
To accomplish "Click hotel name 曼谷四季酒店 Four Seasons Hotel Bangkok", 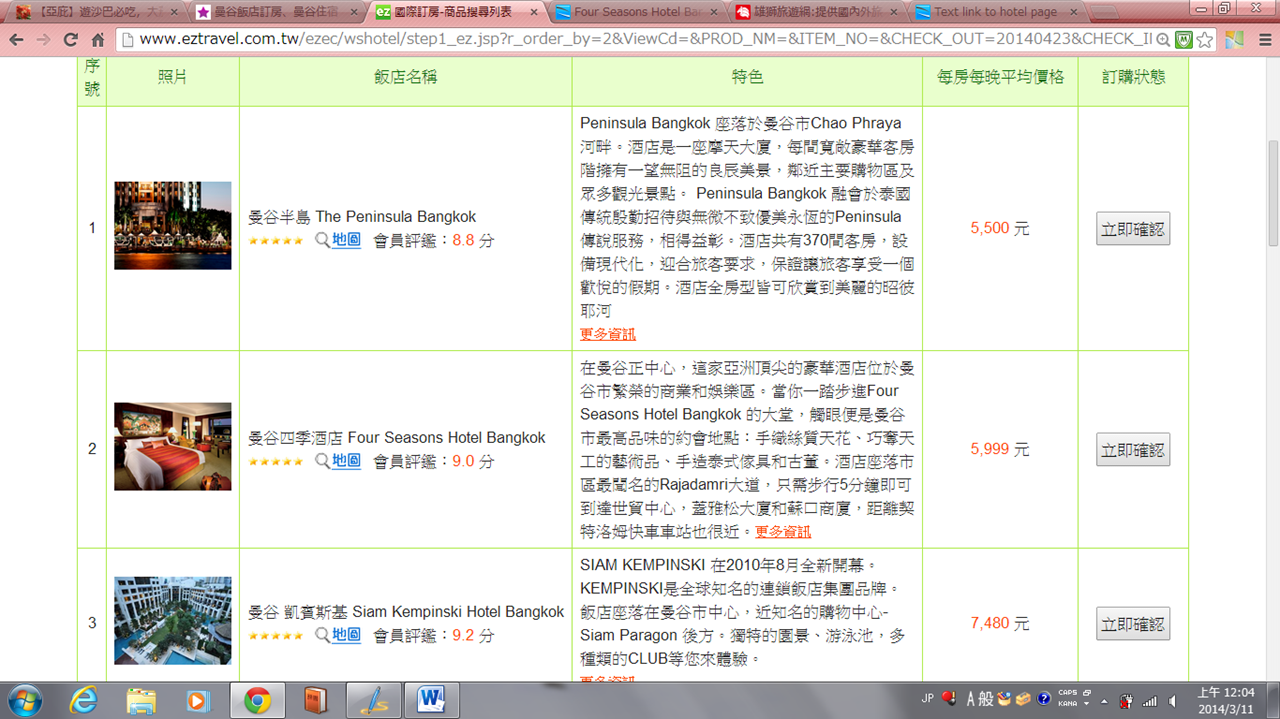I will pos(397,438).
